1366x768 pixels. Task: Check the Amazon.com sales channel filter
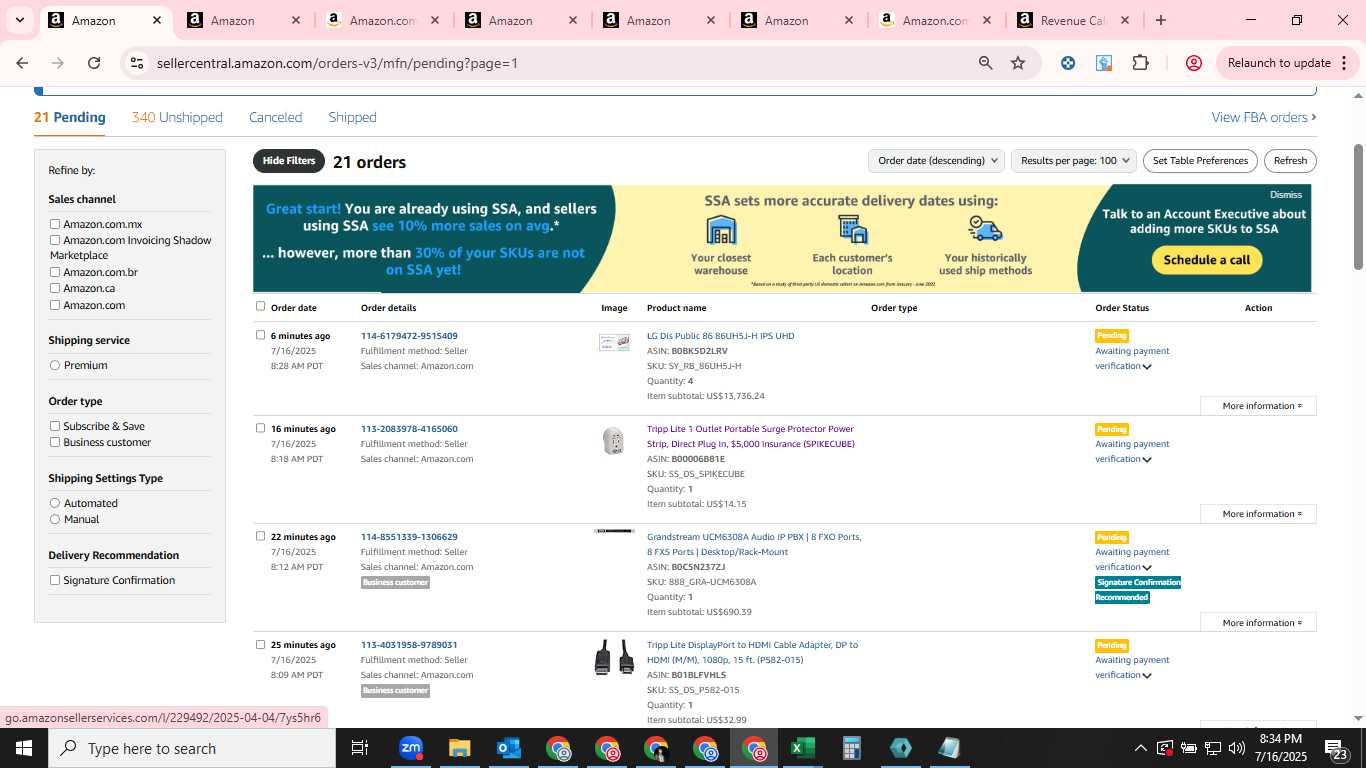click(55, 305)
